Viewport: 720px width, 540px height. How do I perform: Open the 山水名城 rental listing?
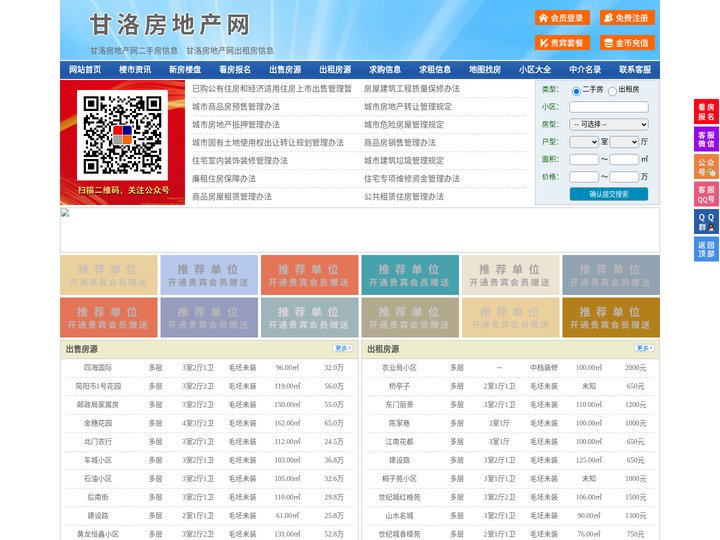coord(399,516)
